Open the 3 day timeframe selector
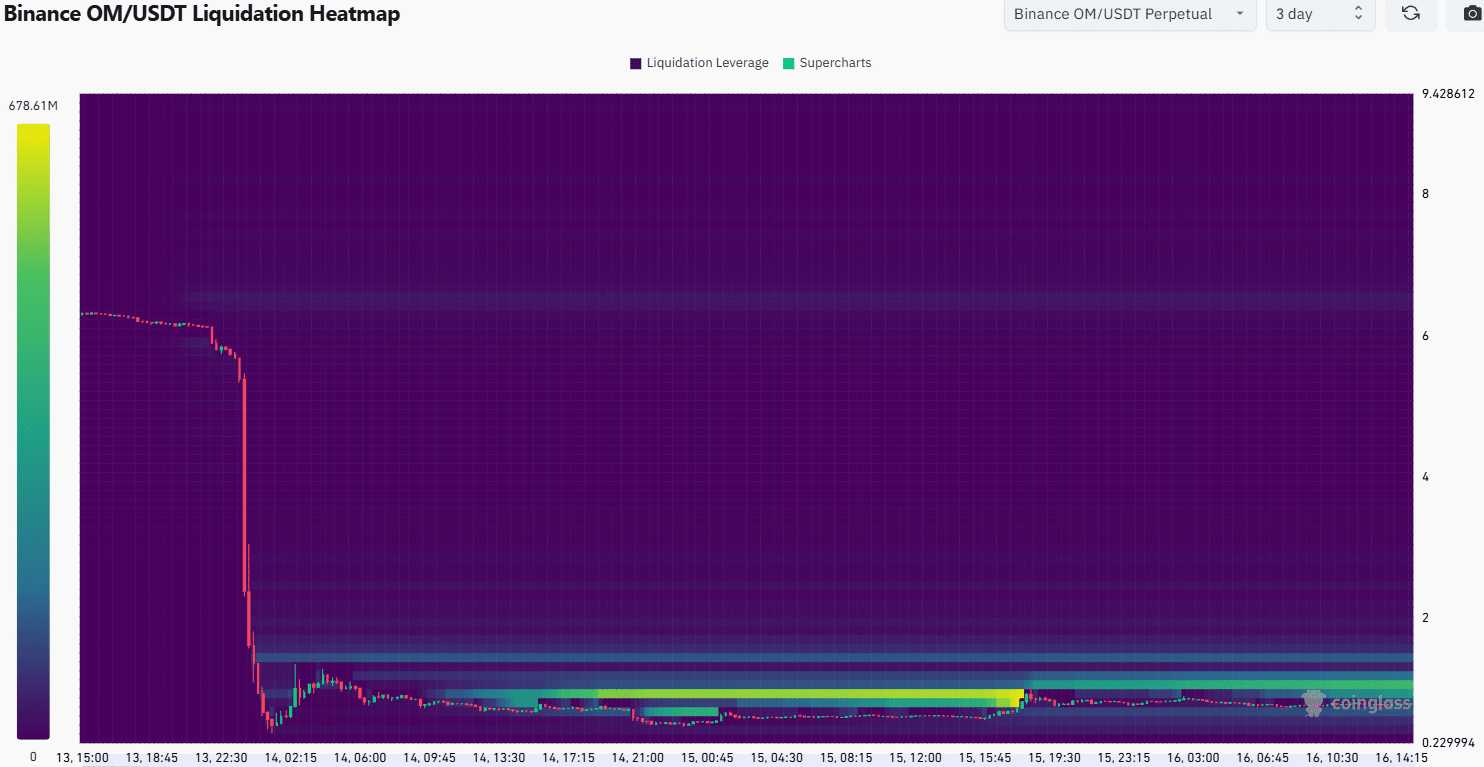 1319,14
